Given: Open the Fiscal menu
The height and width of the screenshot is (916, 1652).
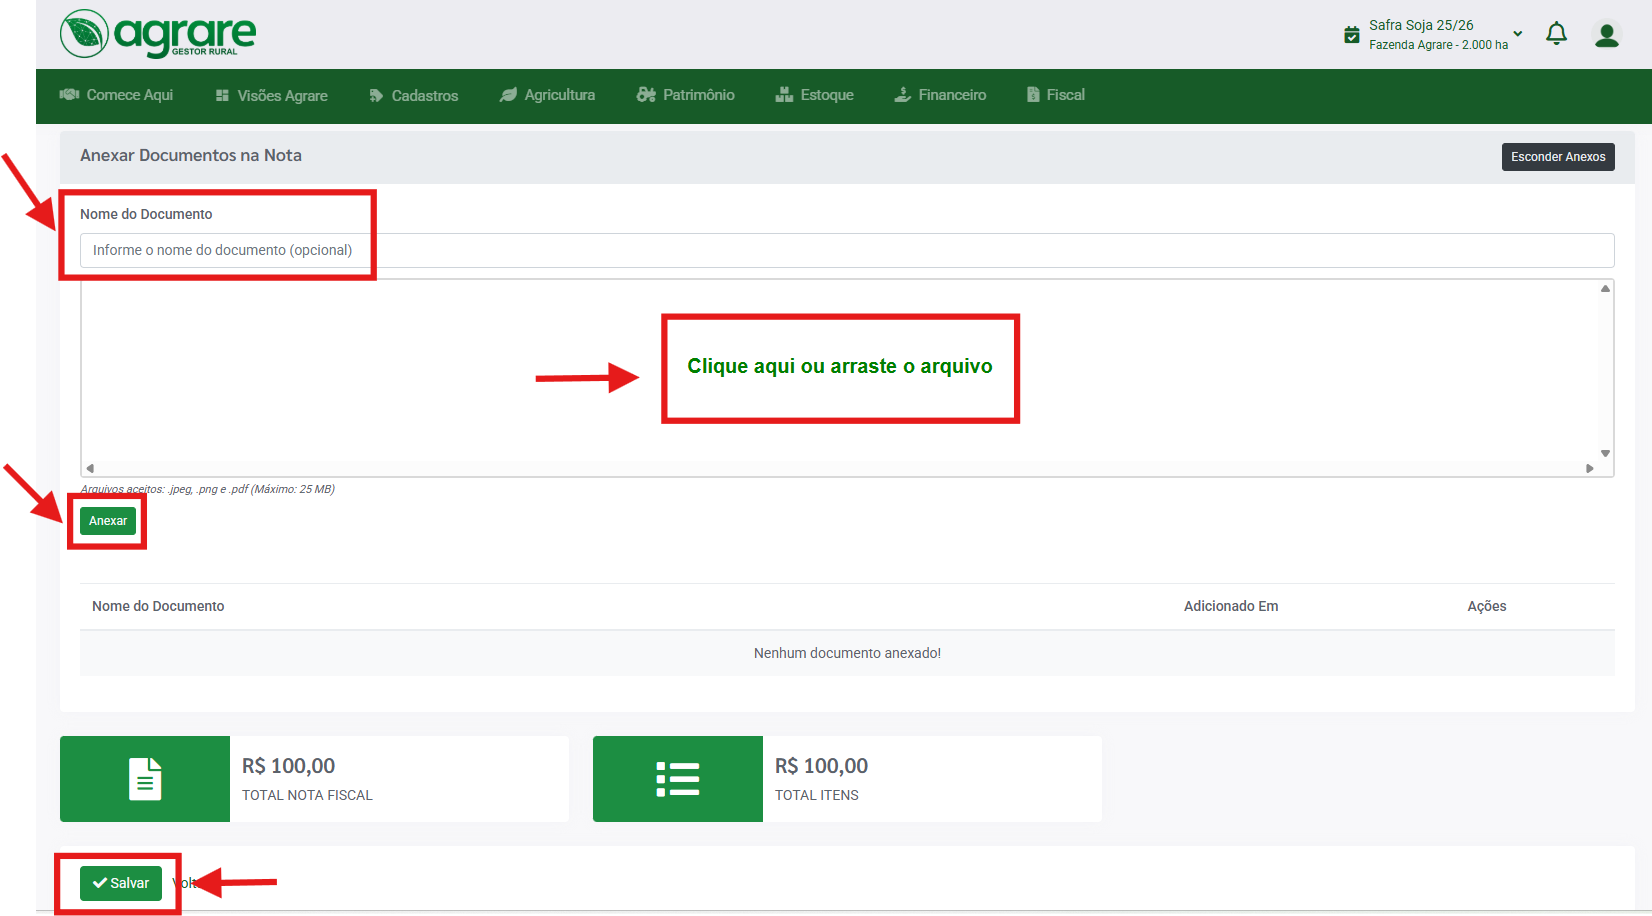Looking at the screenshot, I should (1056, 95).
